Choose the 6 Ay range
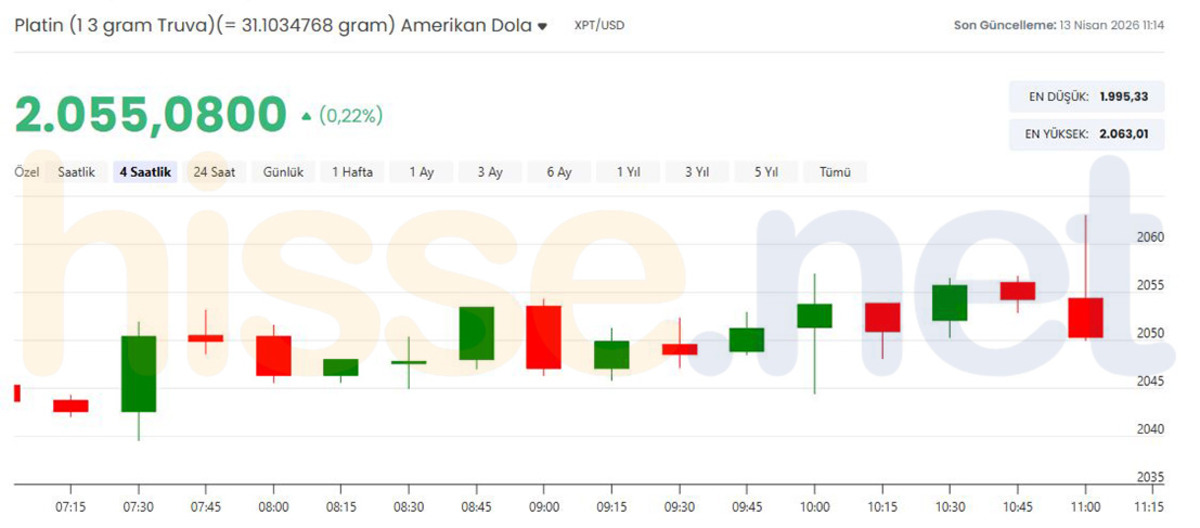Image resolution: width=1200 pixels, height=528 pixels. click(x=559, y=172)
